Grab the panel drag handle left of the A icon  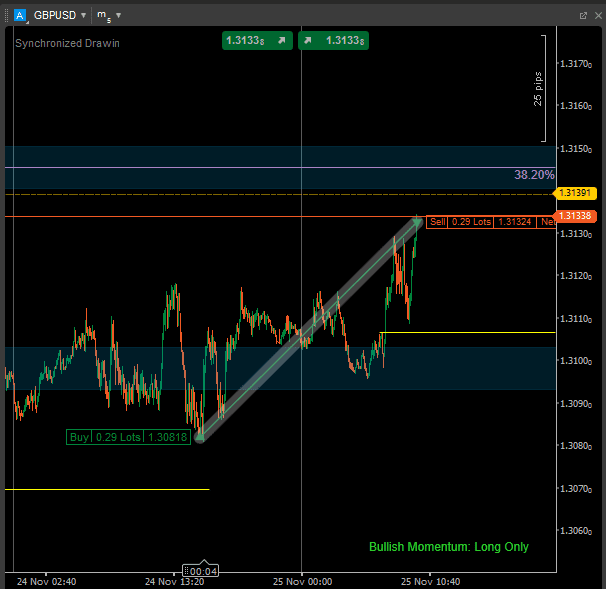point(7,15)
